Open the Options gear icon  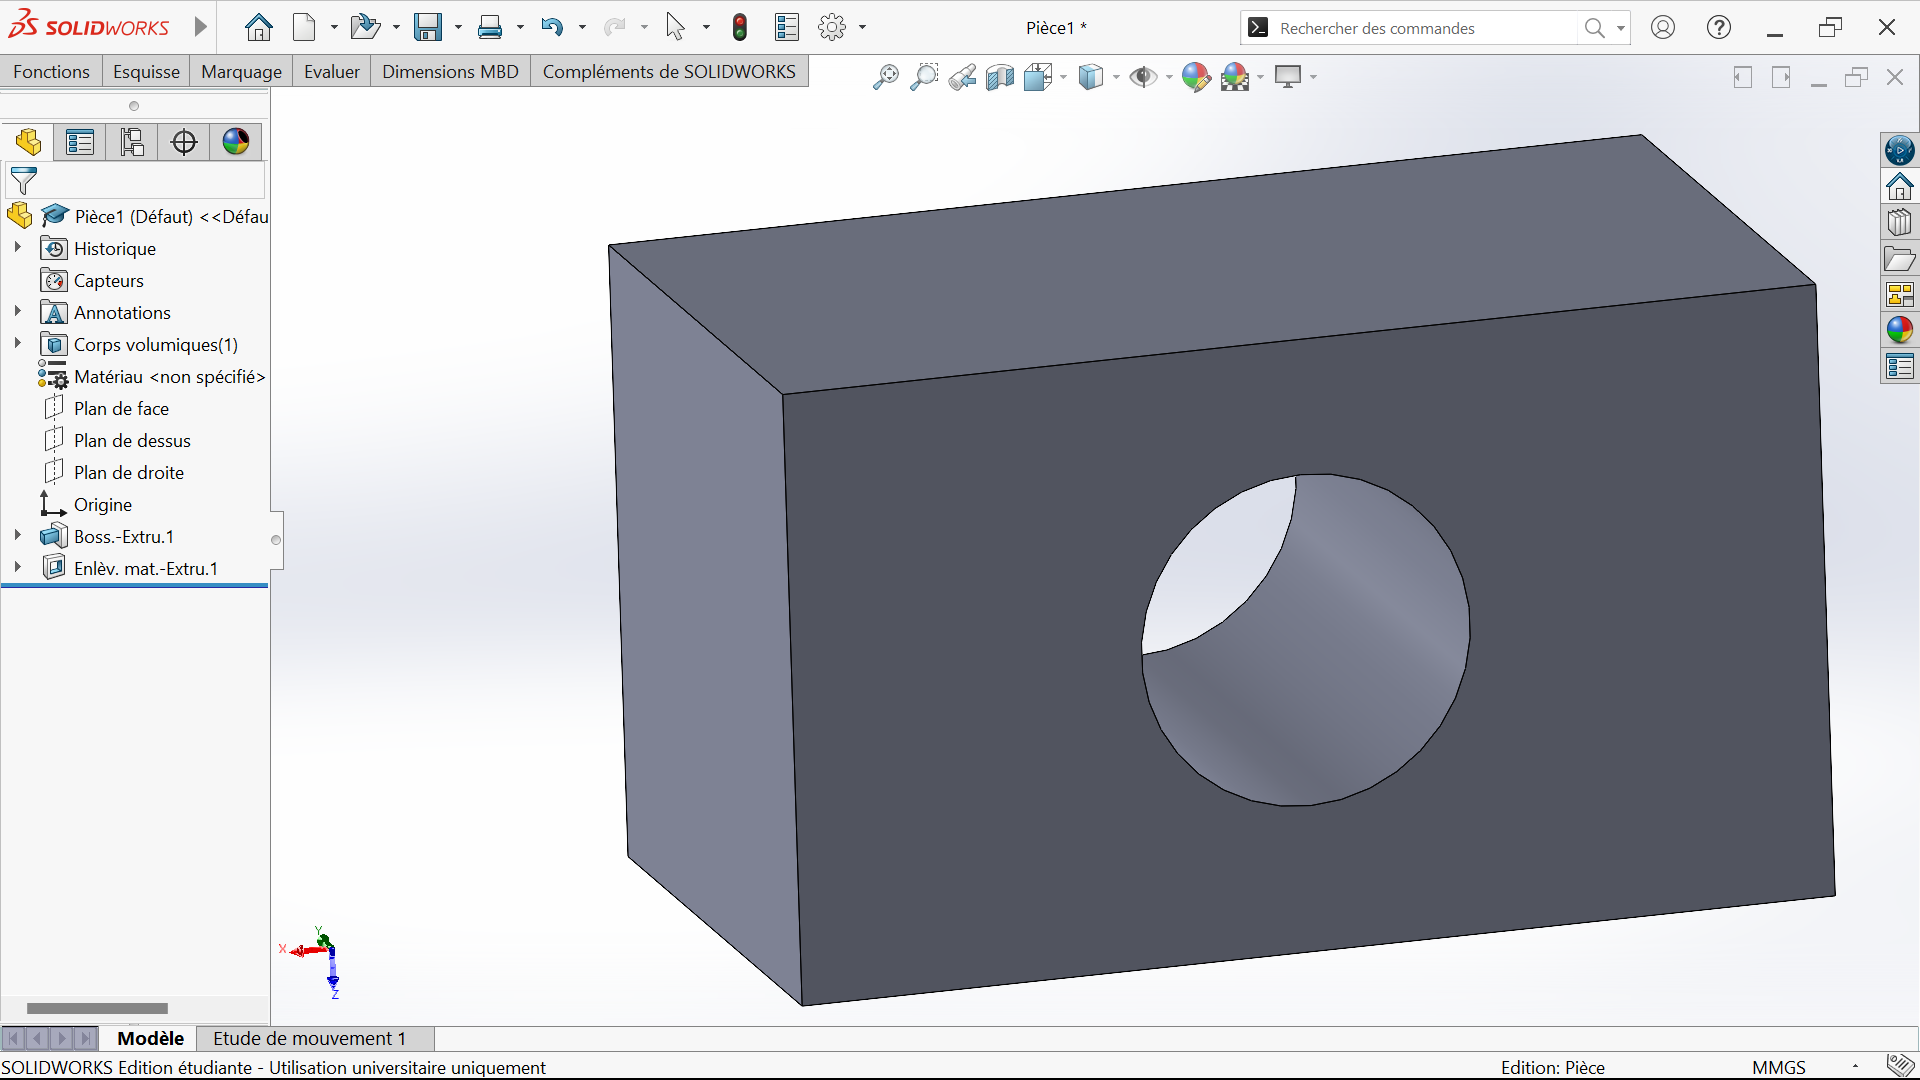[x=832, y=27]
